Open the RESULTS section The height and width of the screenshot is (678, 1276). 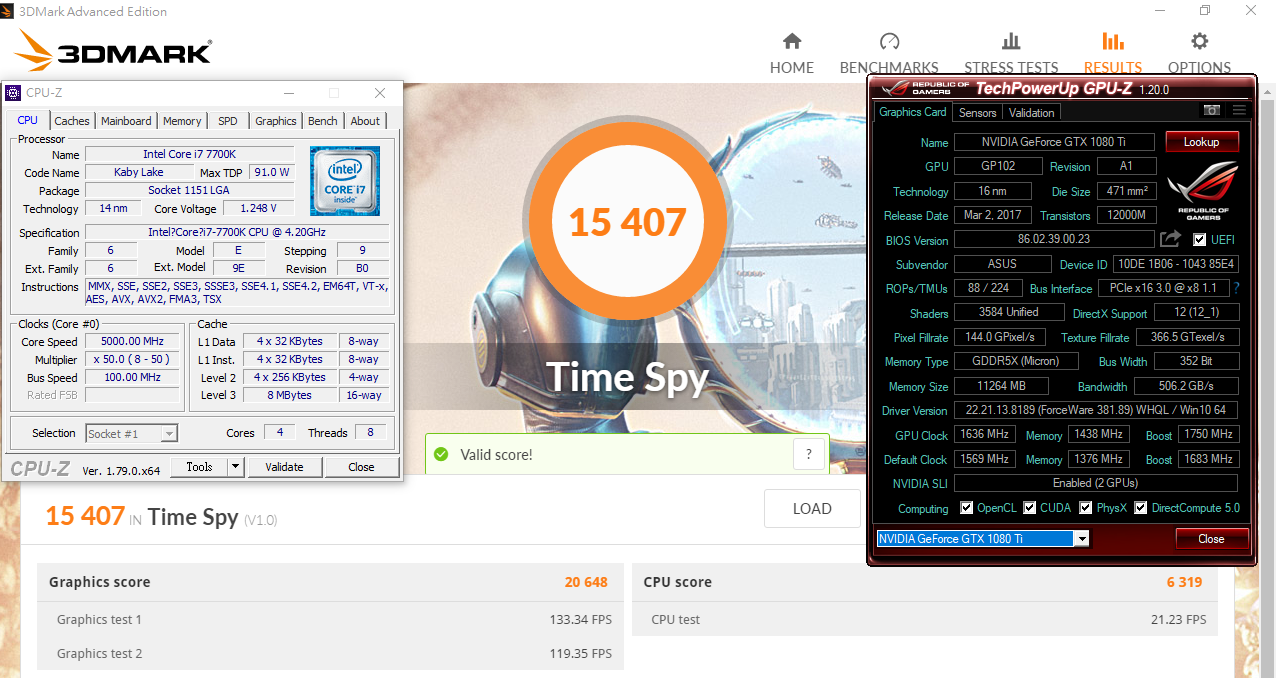[x=1113, y=53]
